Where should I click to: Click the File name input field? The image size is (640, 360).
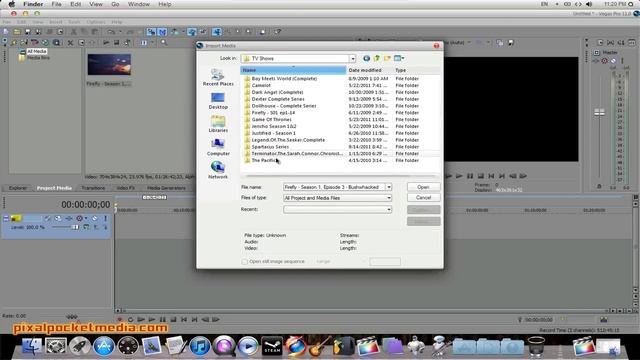pyautogui.click(x=334, y=187)
